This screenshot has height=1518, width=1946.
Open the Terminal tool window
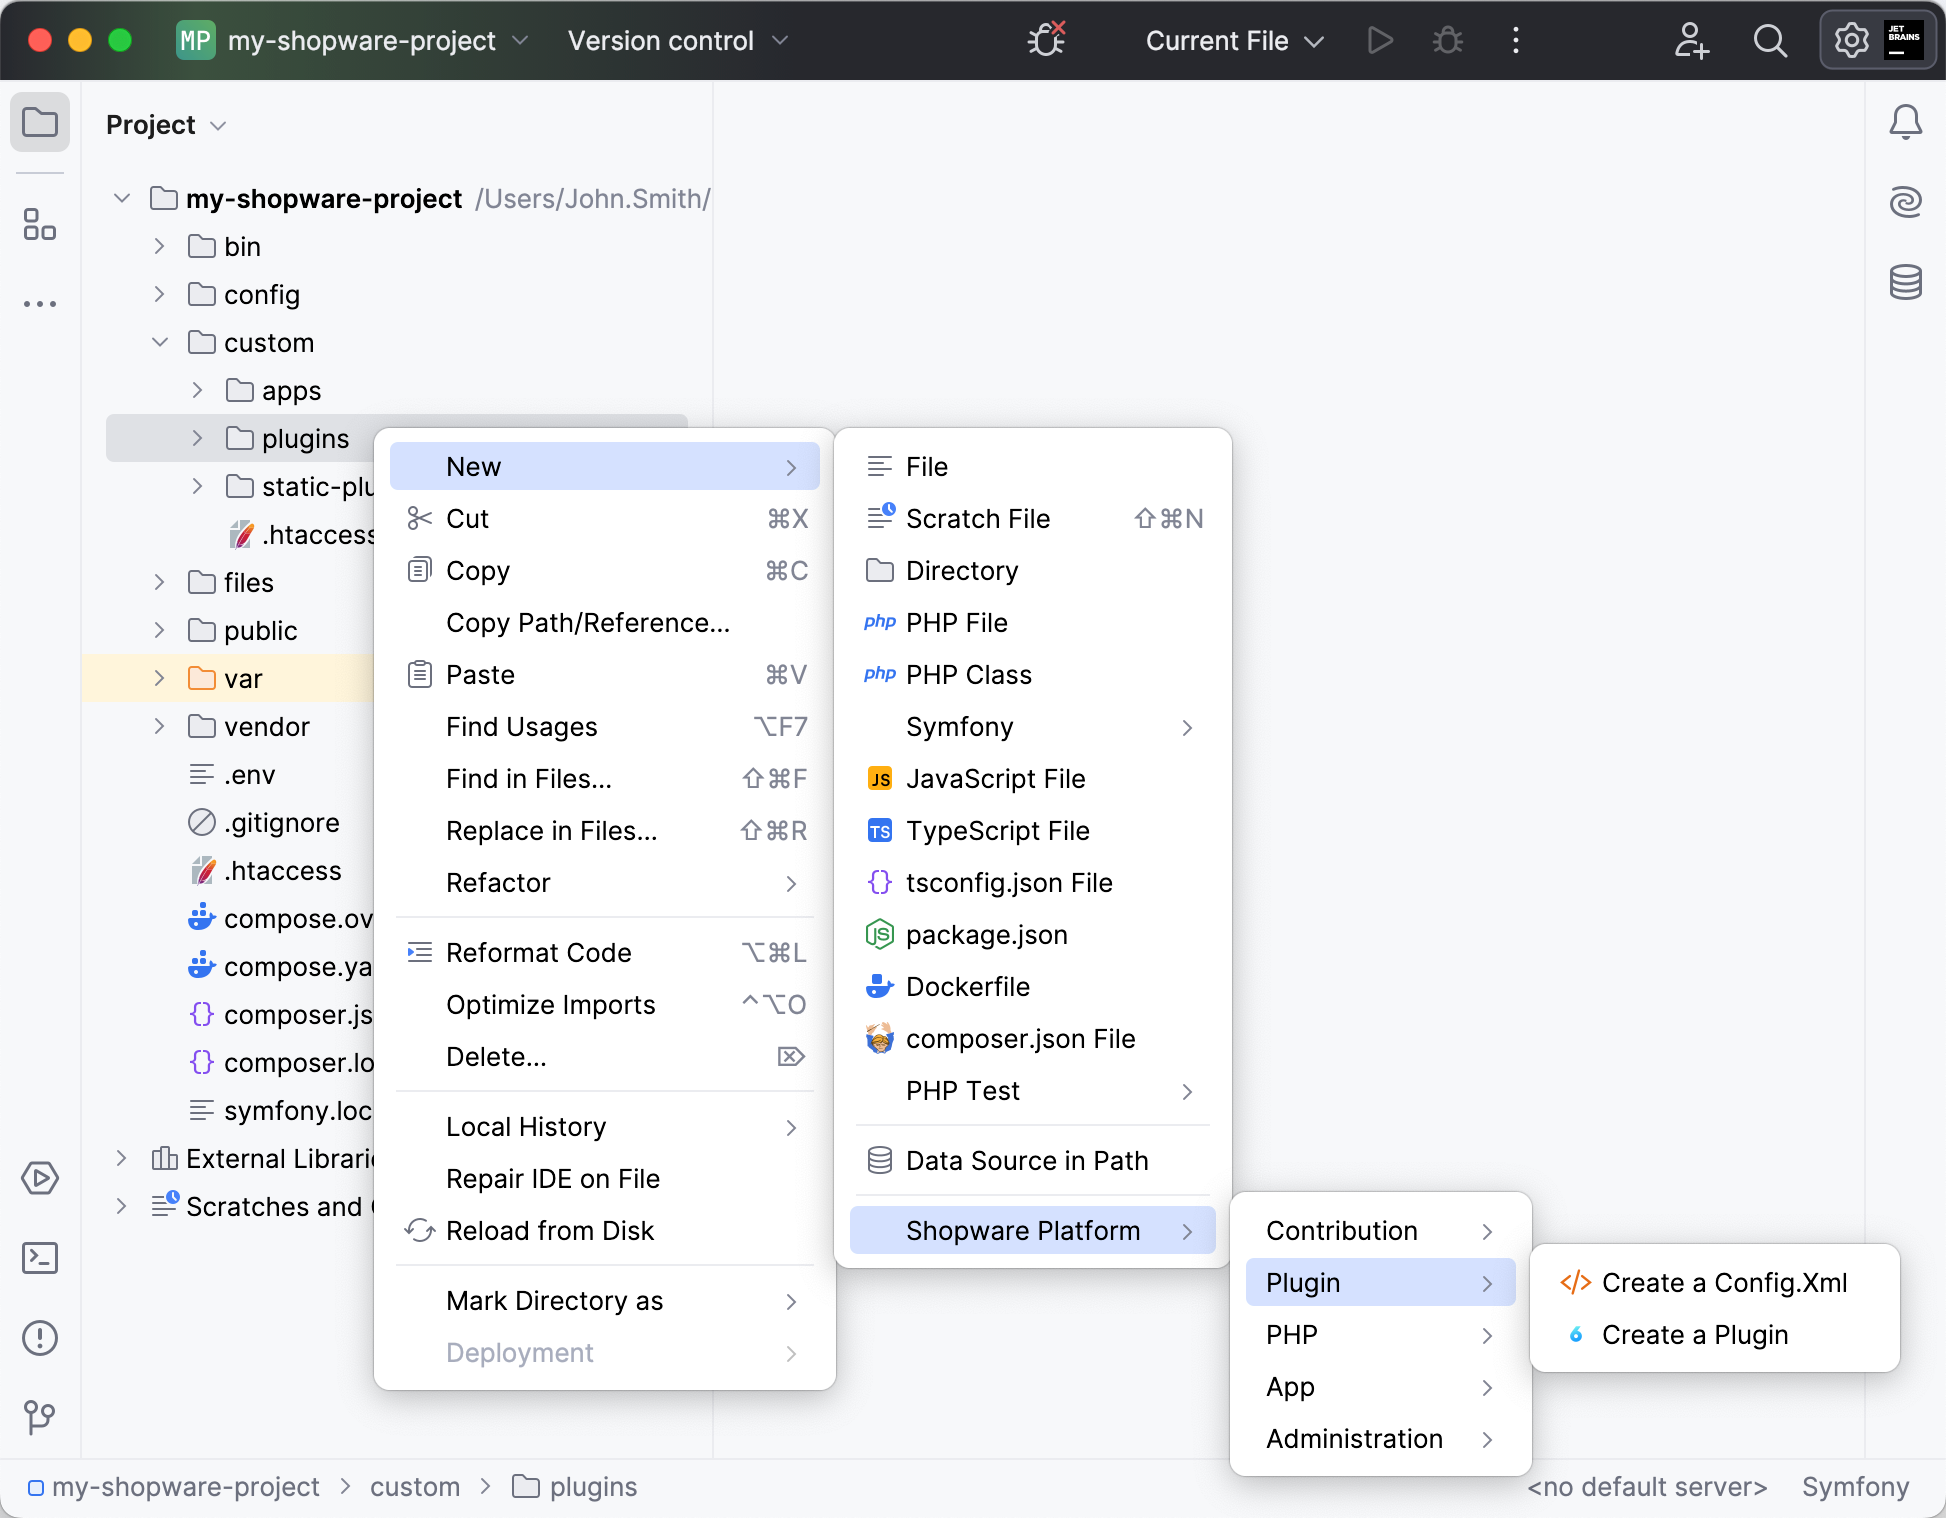point(40,1258)
